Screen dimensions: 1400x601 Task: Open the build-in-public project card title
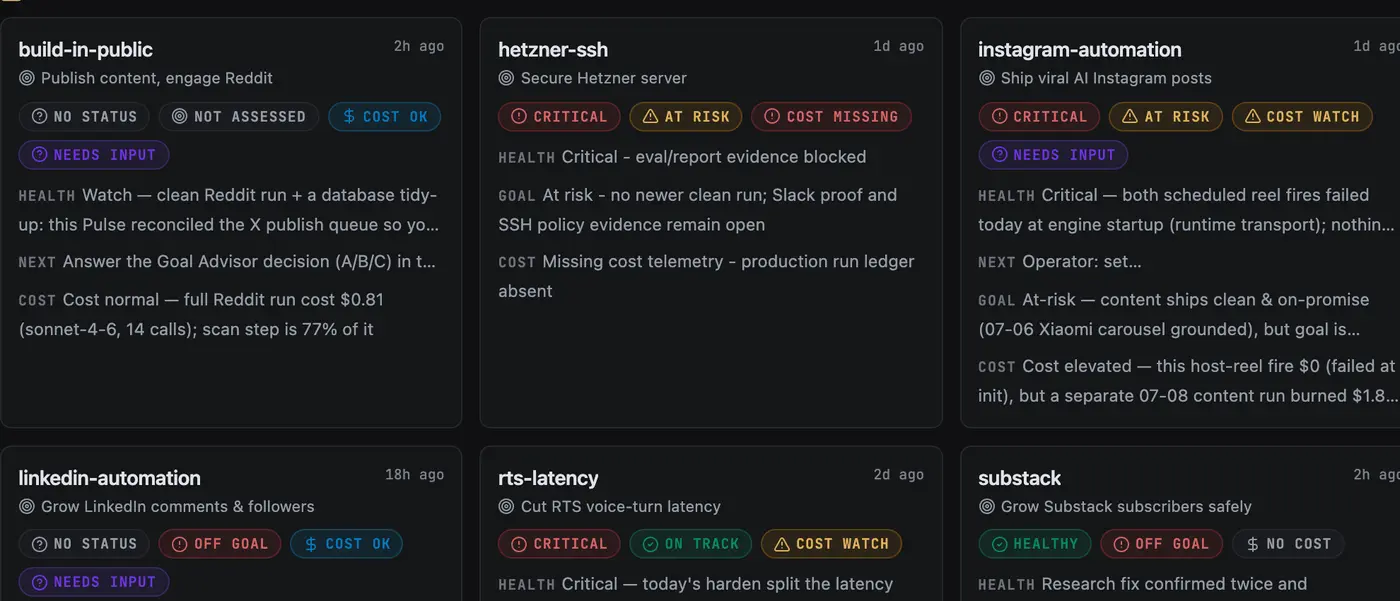tap(85, 49)
